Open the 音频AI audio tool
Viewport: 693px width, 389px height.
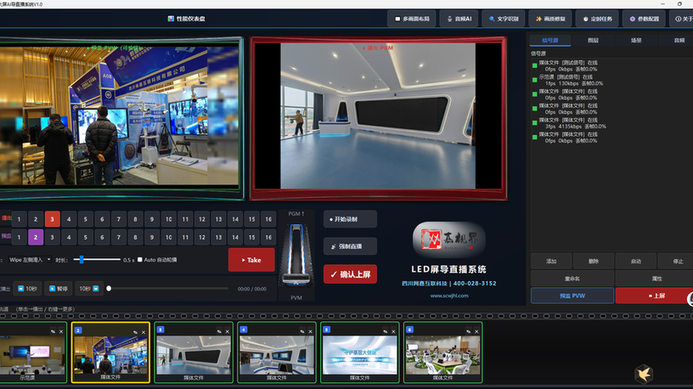(458, 19)
